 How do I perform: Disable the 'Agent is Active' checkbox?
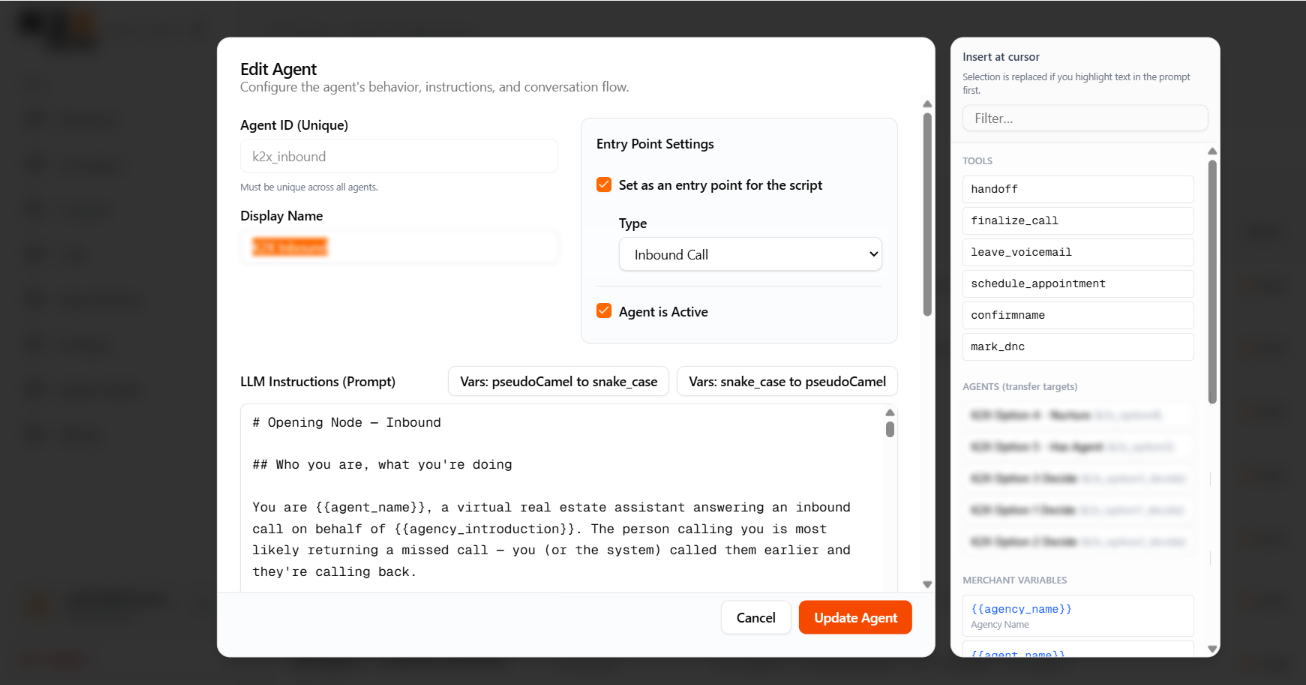point(603,311)
